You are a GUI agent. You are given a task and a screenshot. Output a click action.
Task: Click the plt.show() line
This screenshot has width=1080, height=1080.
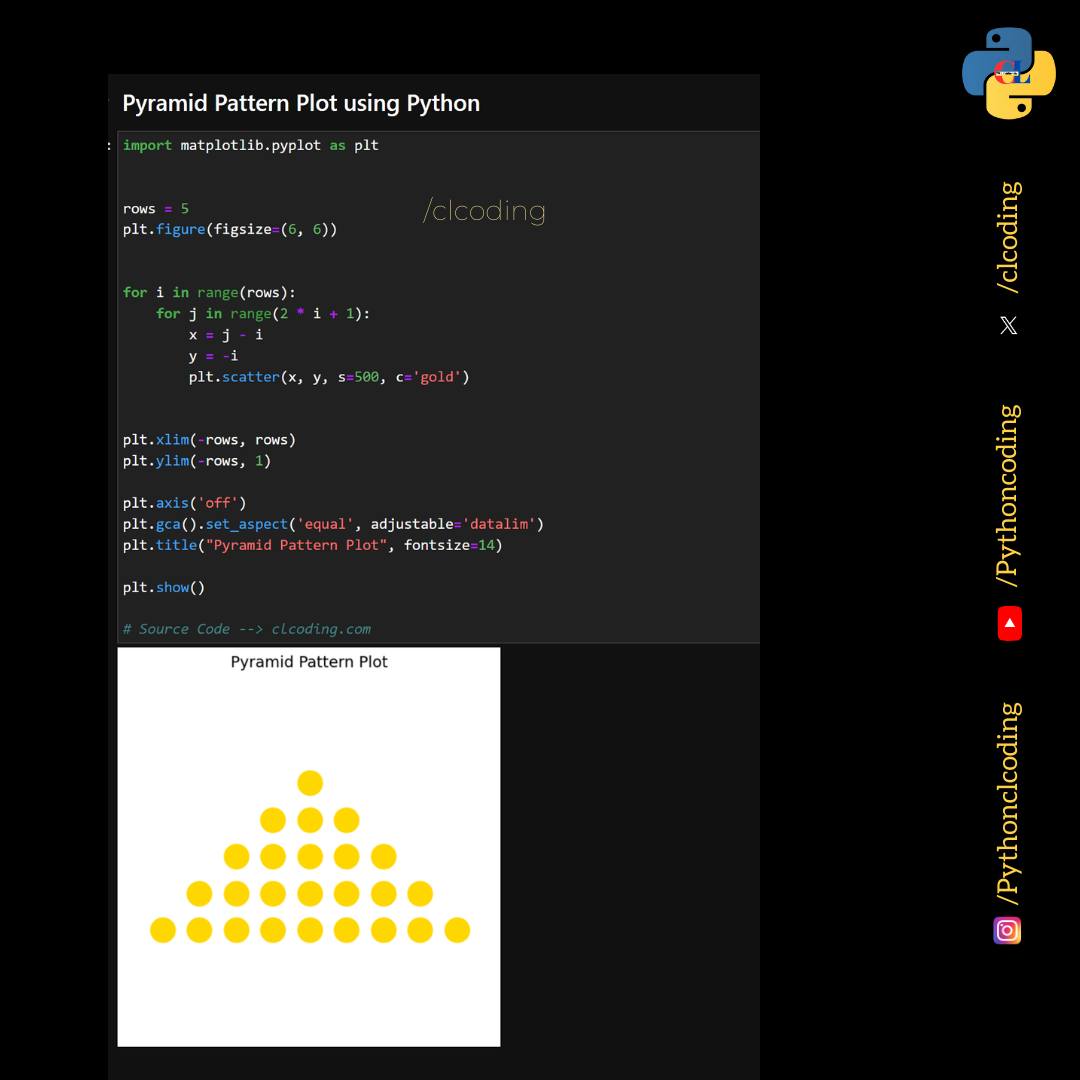[x=164, y=588]
